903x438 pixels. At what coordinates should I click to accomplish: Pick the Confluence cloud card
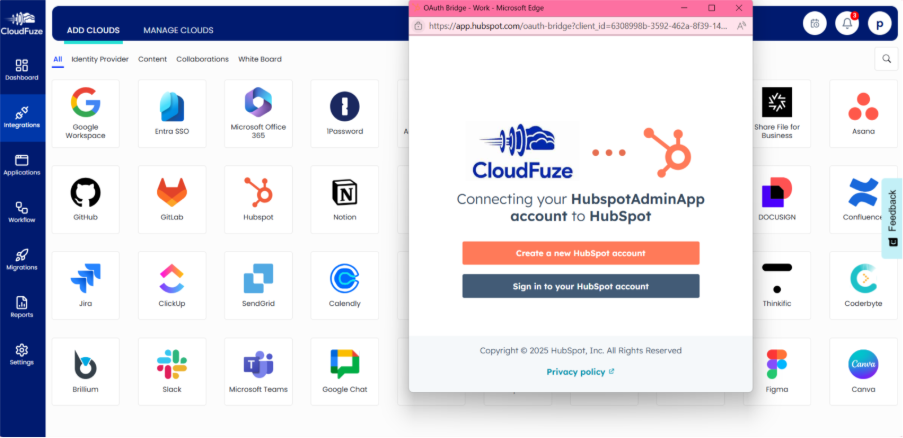[863, 199]
